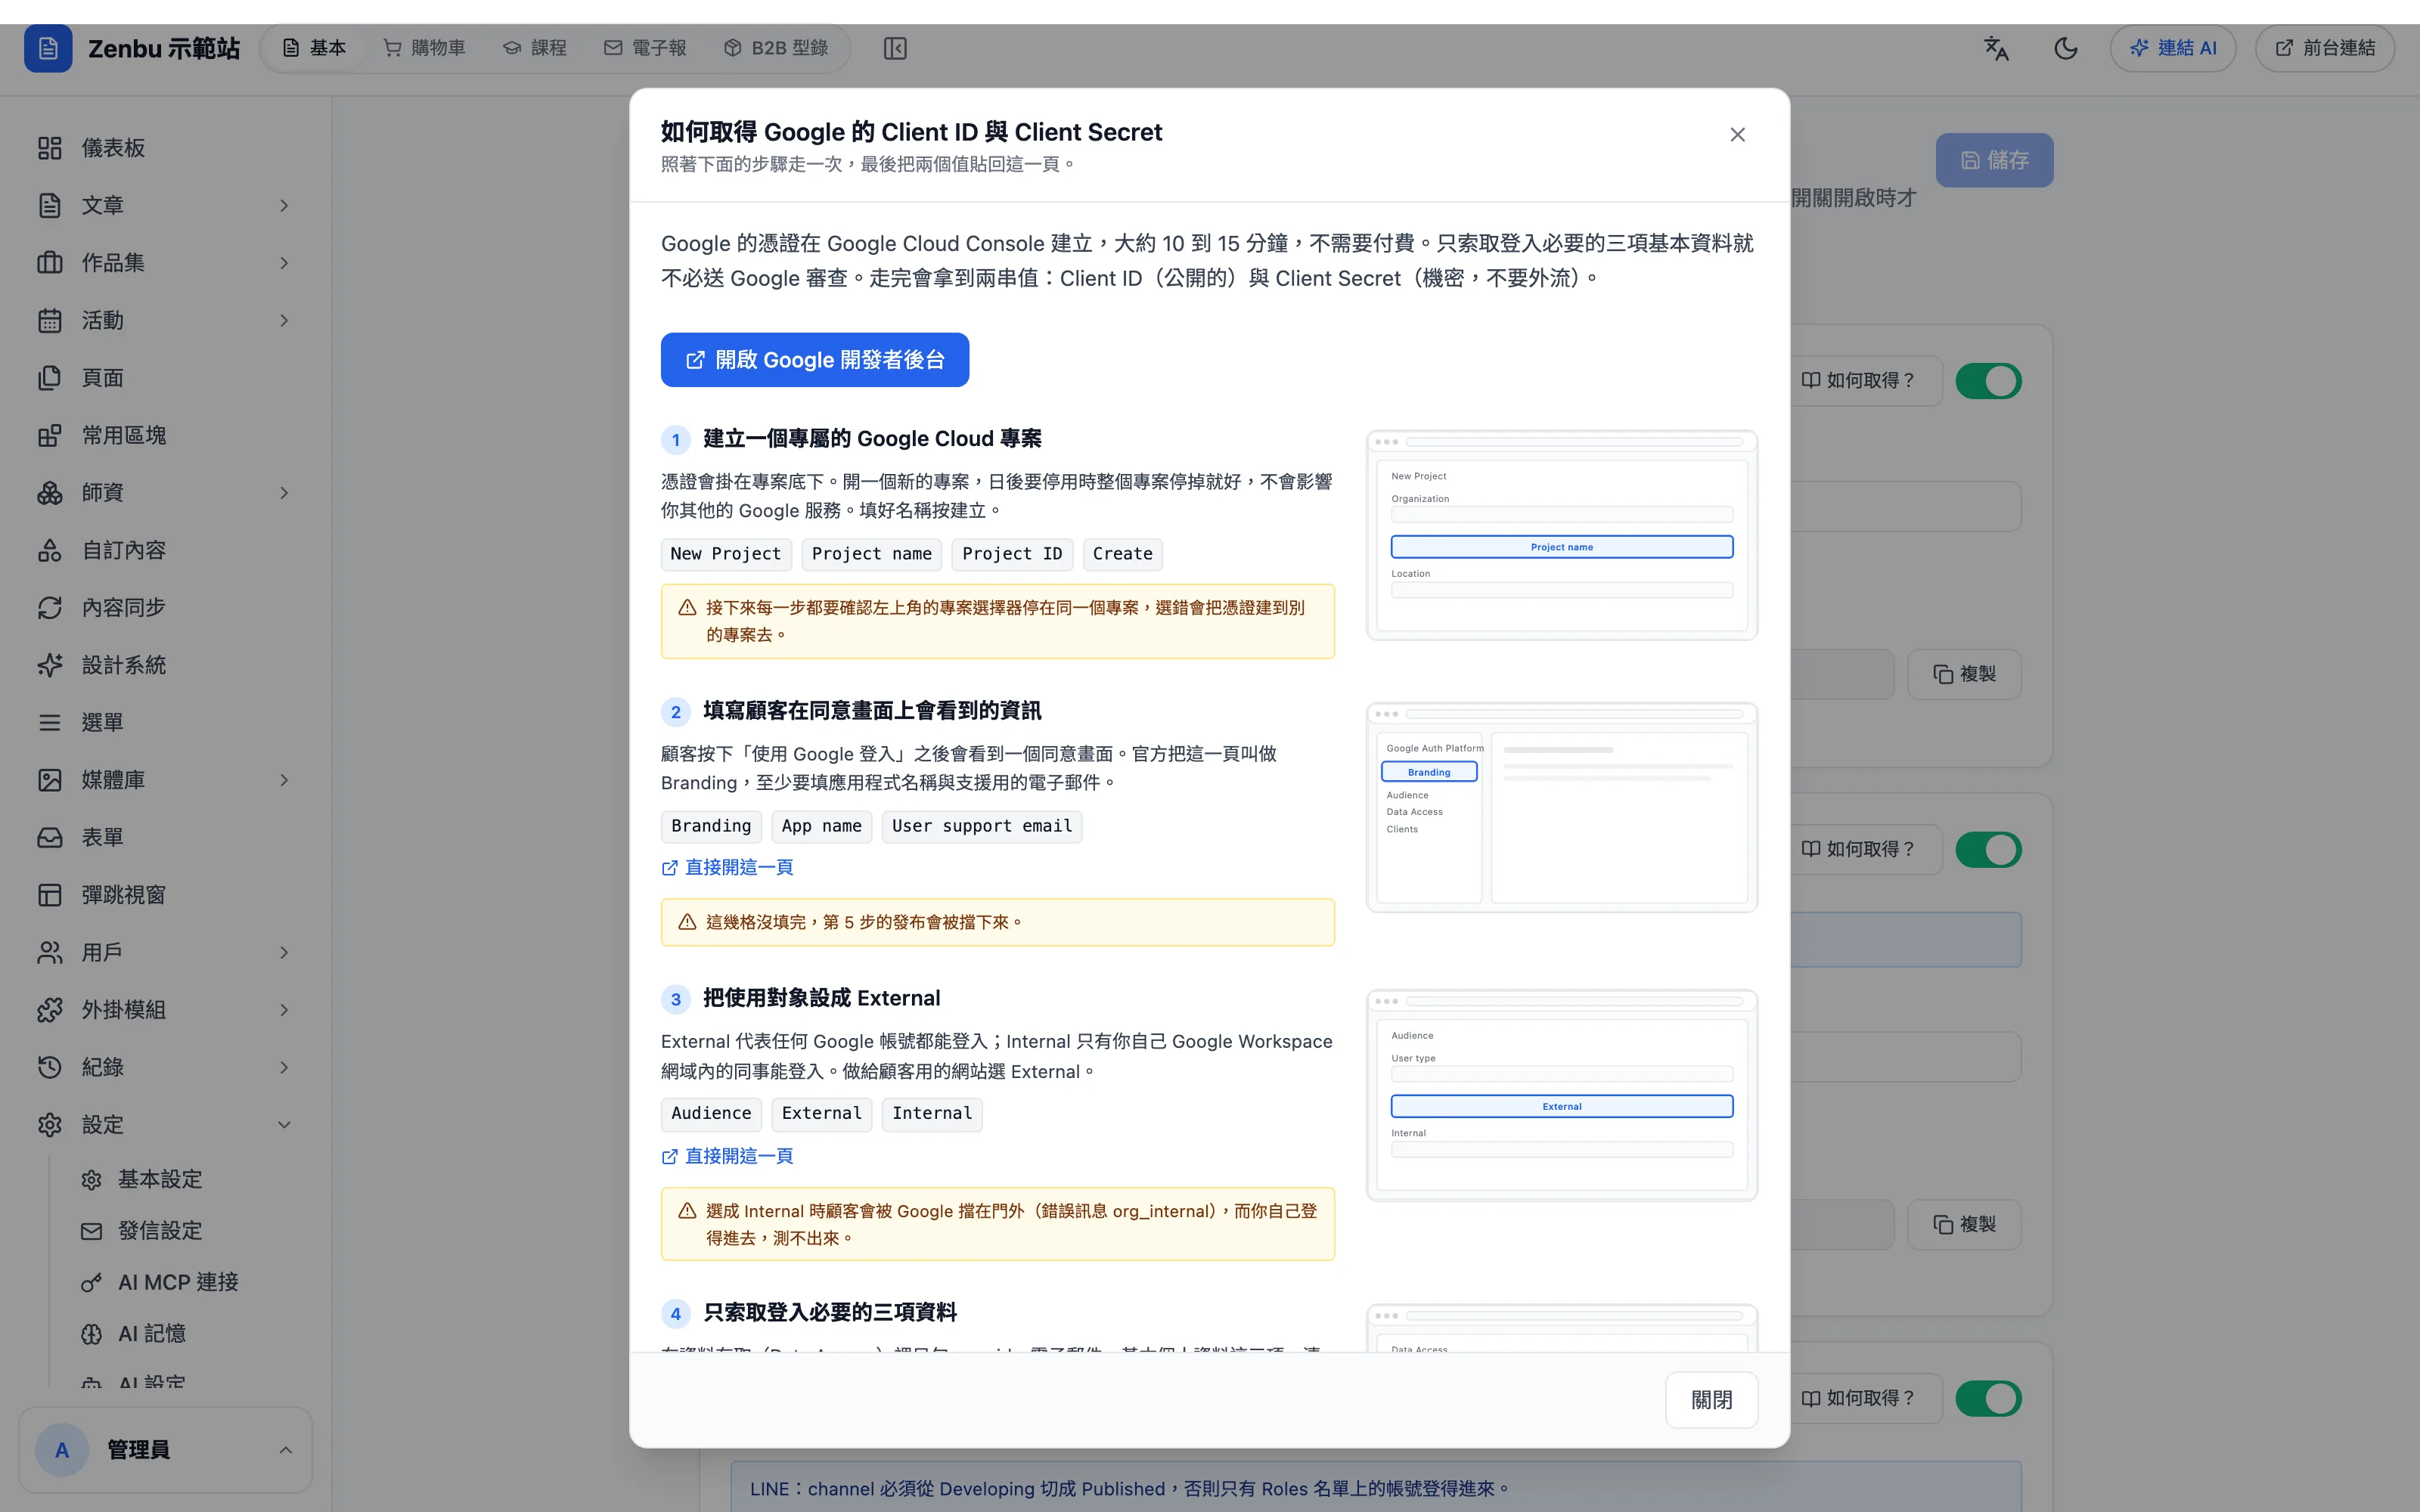Click the 頁面 pages icon

coord(50,378)
